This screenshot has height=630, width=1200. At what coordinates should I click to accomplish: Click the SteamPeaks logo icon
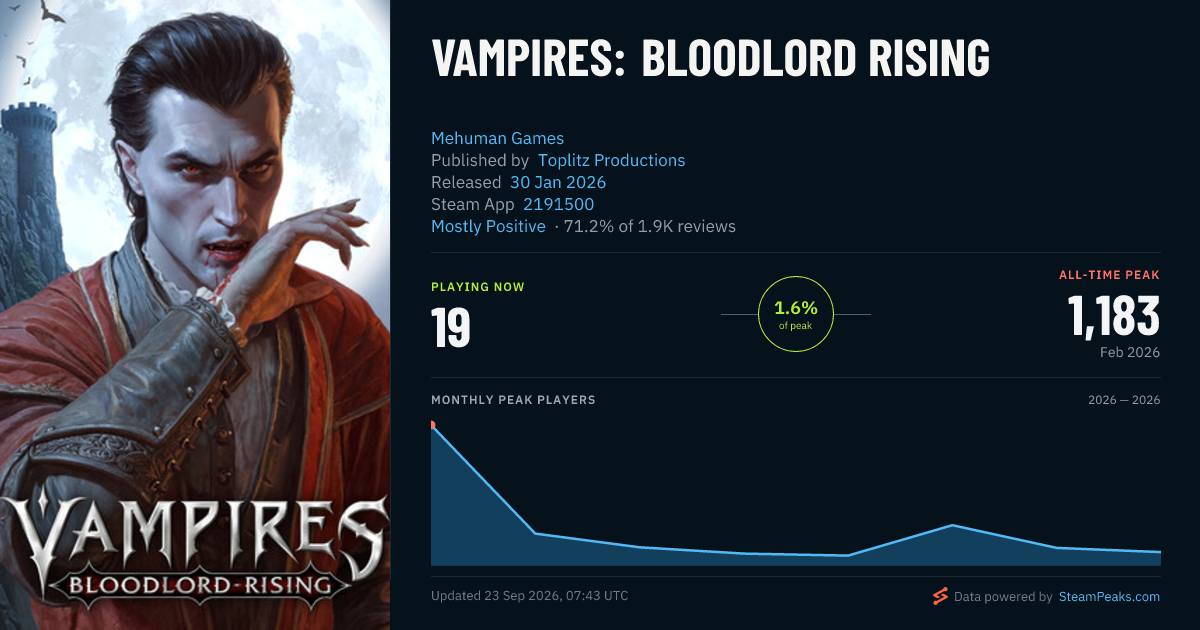pos(940,597)
